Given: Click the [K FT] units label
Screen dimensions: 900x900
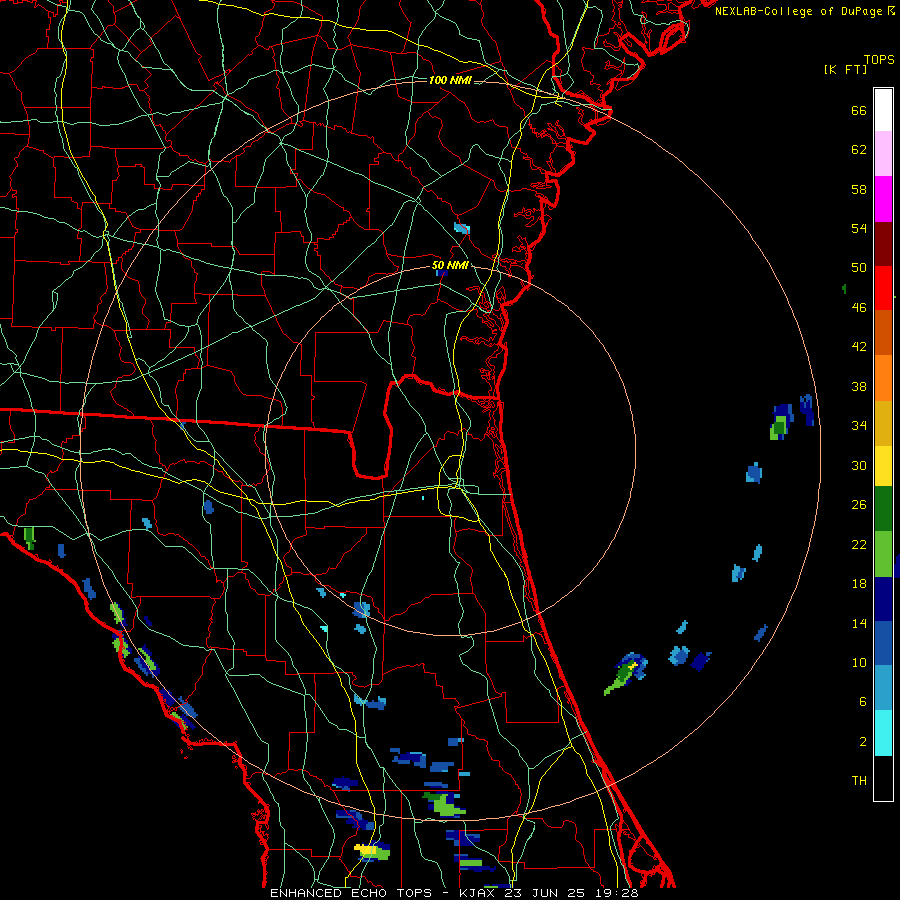Looking at the screenshot, I should click(x=845, y=69).
